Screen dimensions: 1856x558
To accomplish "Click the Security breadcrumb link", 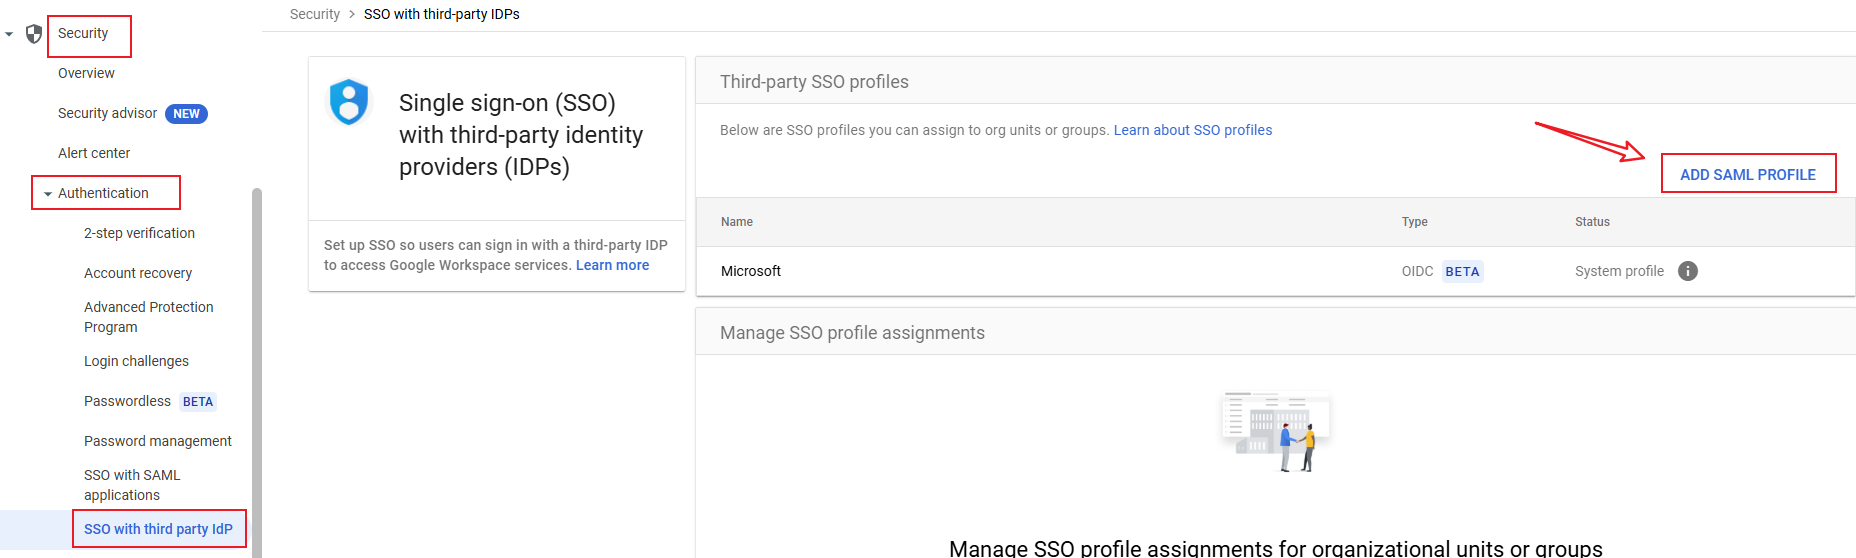I will click(314, 14).
